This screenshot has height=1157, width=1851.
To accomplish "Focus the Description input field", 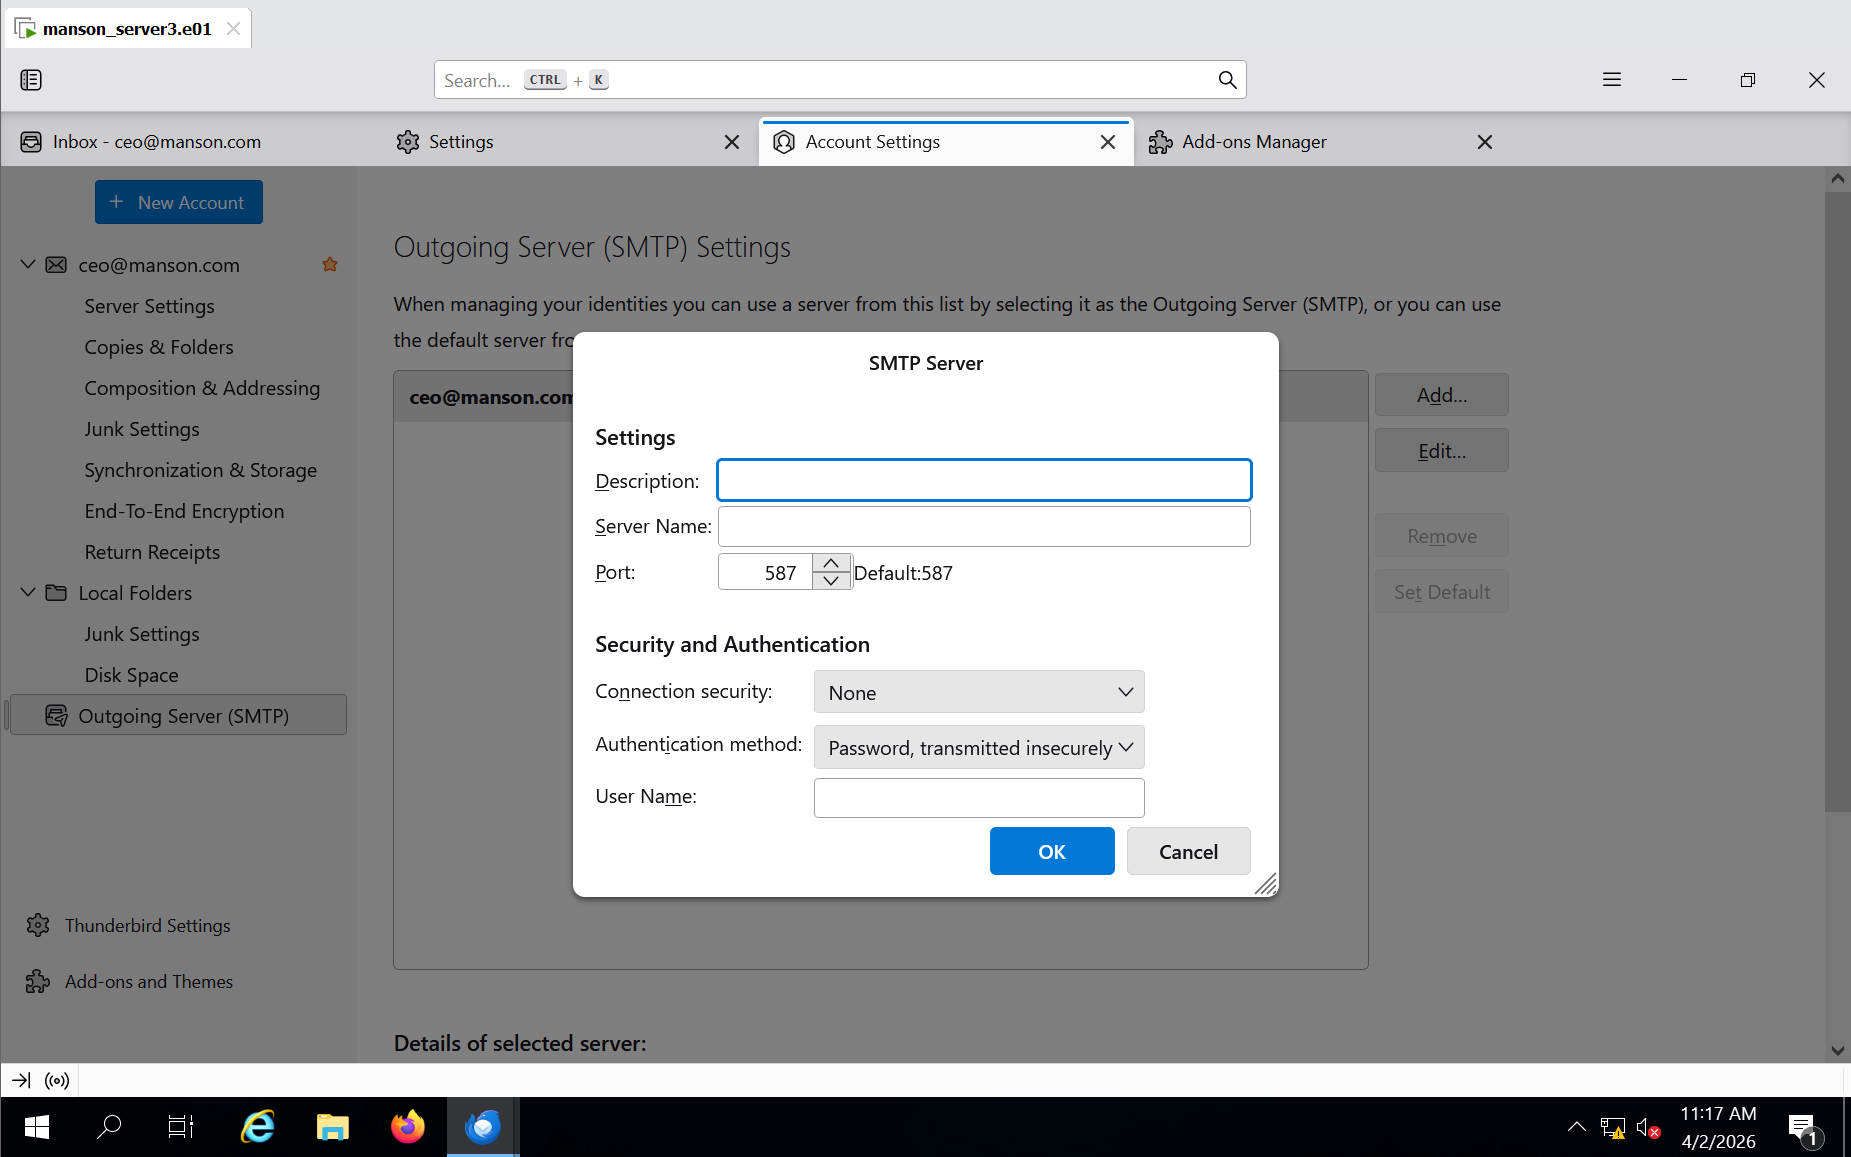I will coord(984,480).
